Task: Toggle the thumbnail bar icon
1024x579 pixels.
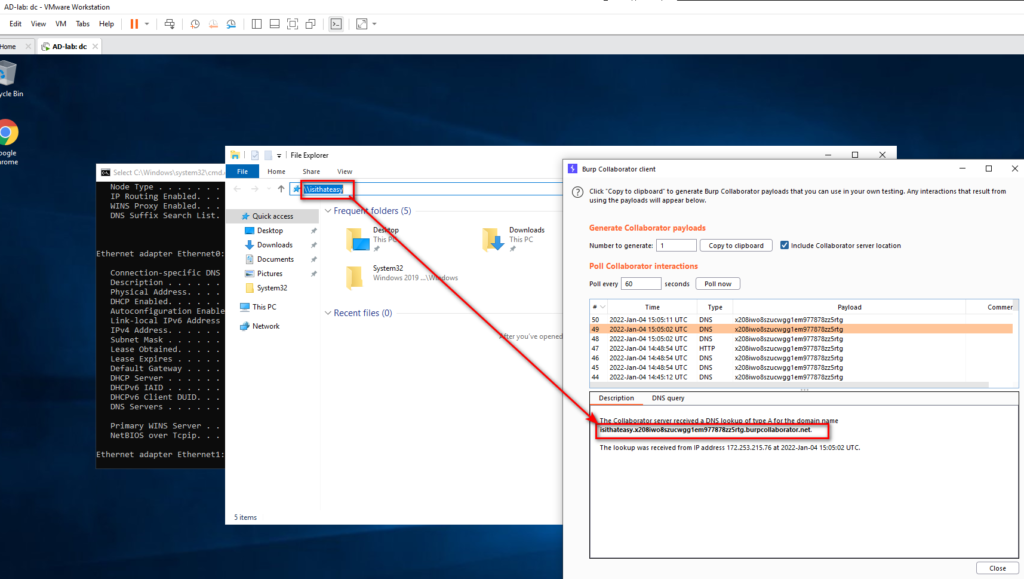Action: tap(275, 24)
